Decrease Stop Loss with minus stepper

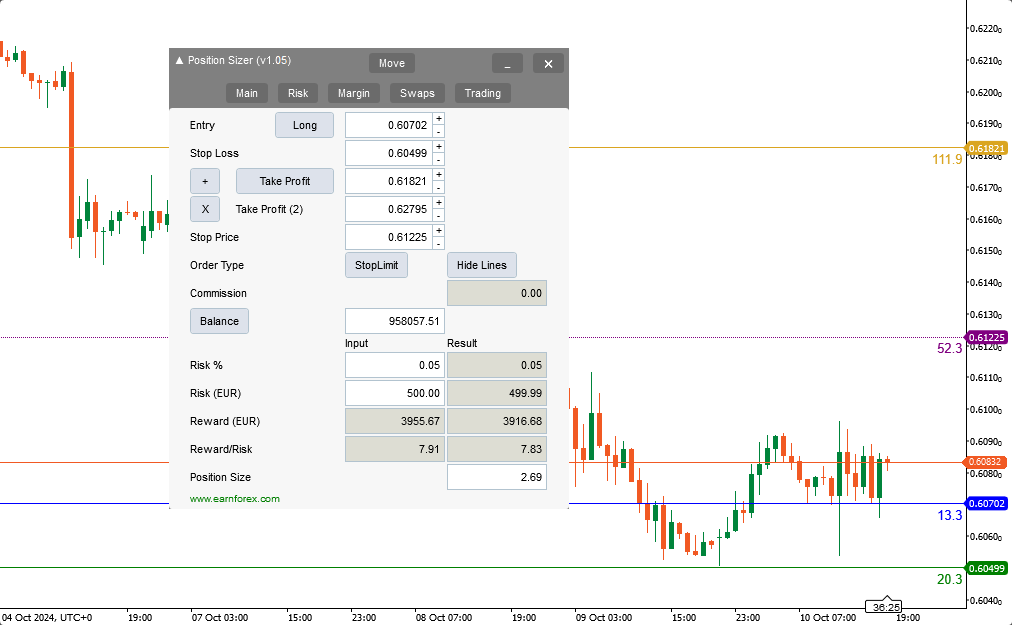pos(439,159)
